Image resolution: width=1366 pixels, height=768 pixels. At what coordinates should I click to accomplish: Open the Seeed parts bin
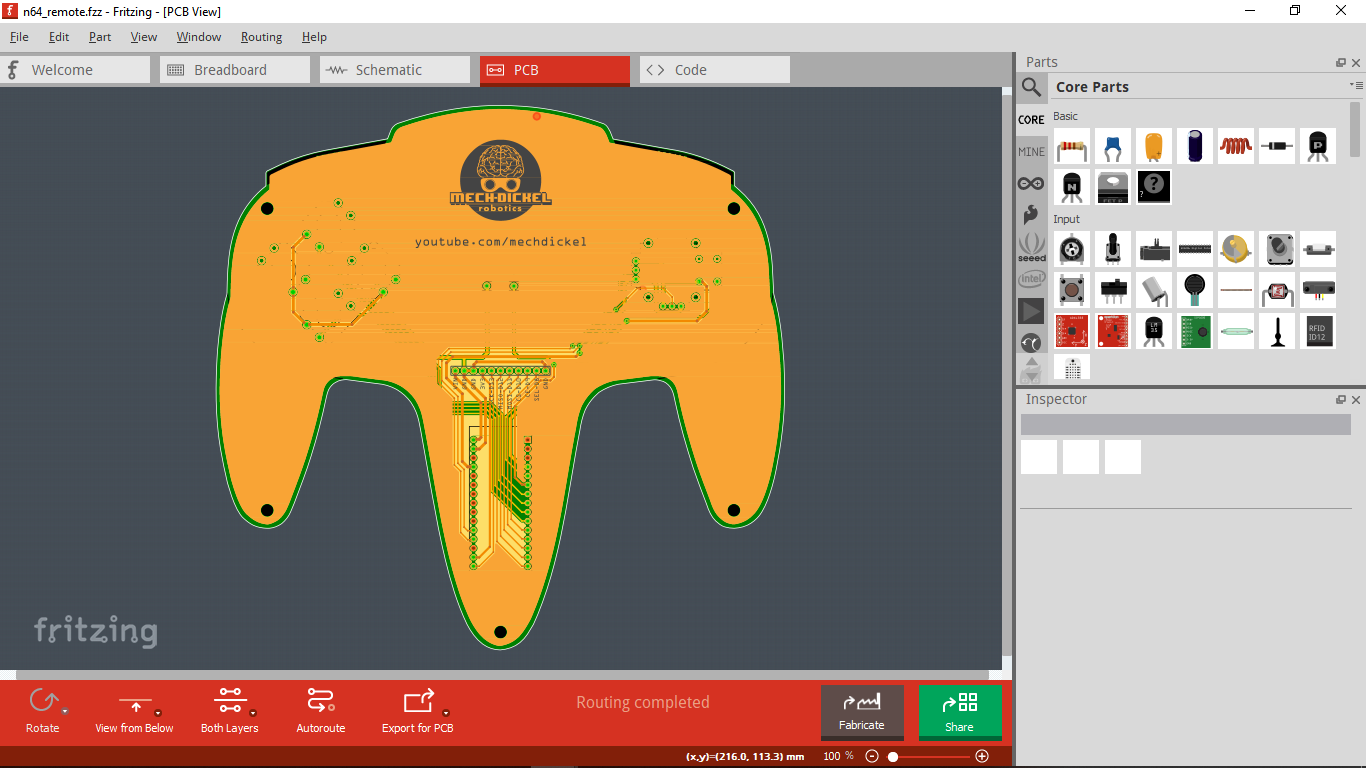[1031, 246]
